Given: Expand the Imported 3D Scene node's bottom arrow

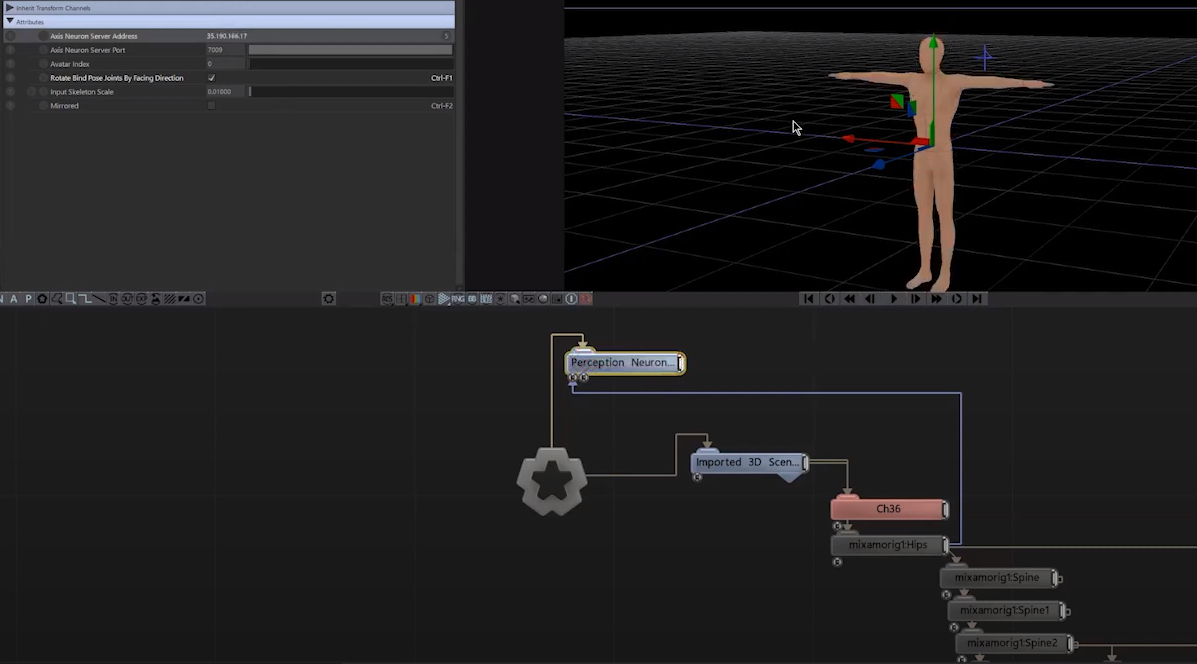Looking at the screenshot, I should [x=790, y=477].
